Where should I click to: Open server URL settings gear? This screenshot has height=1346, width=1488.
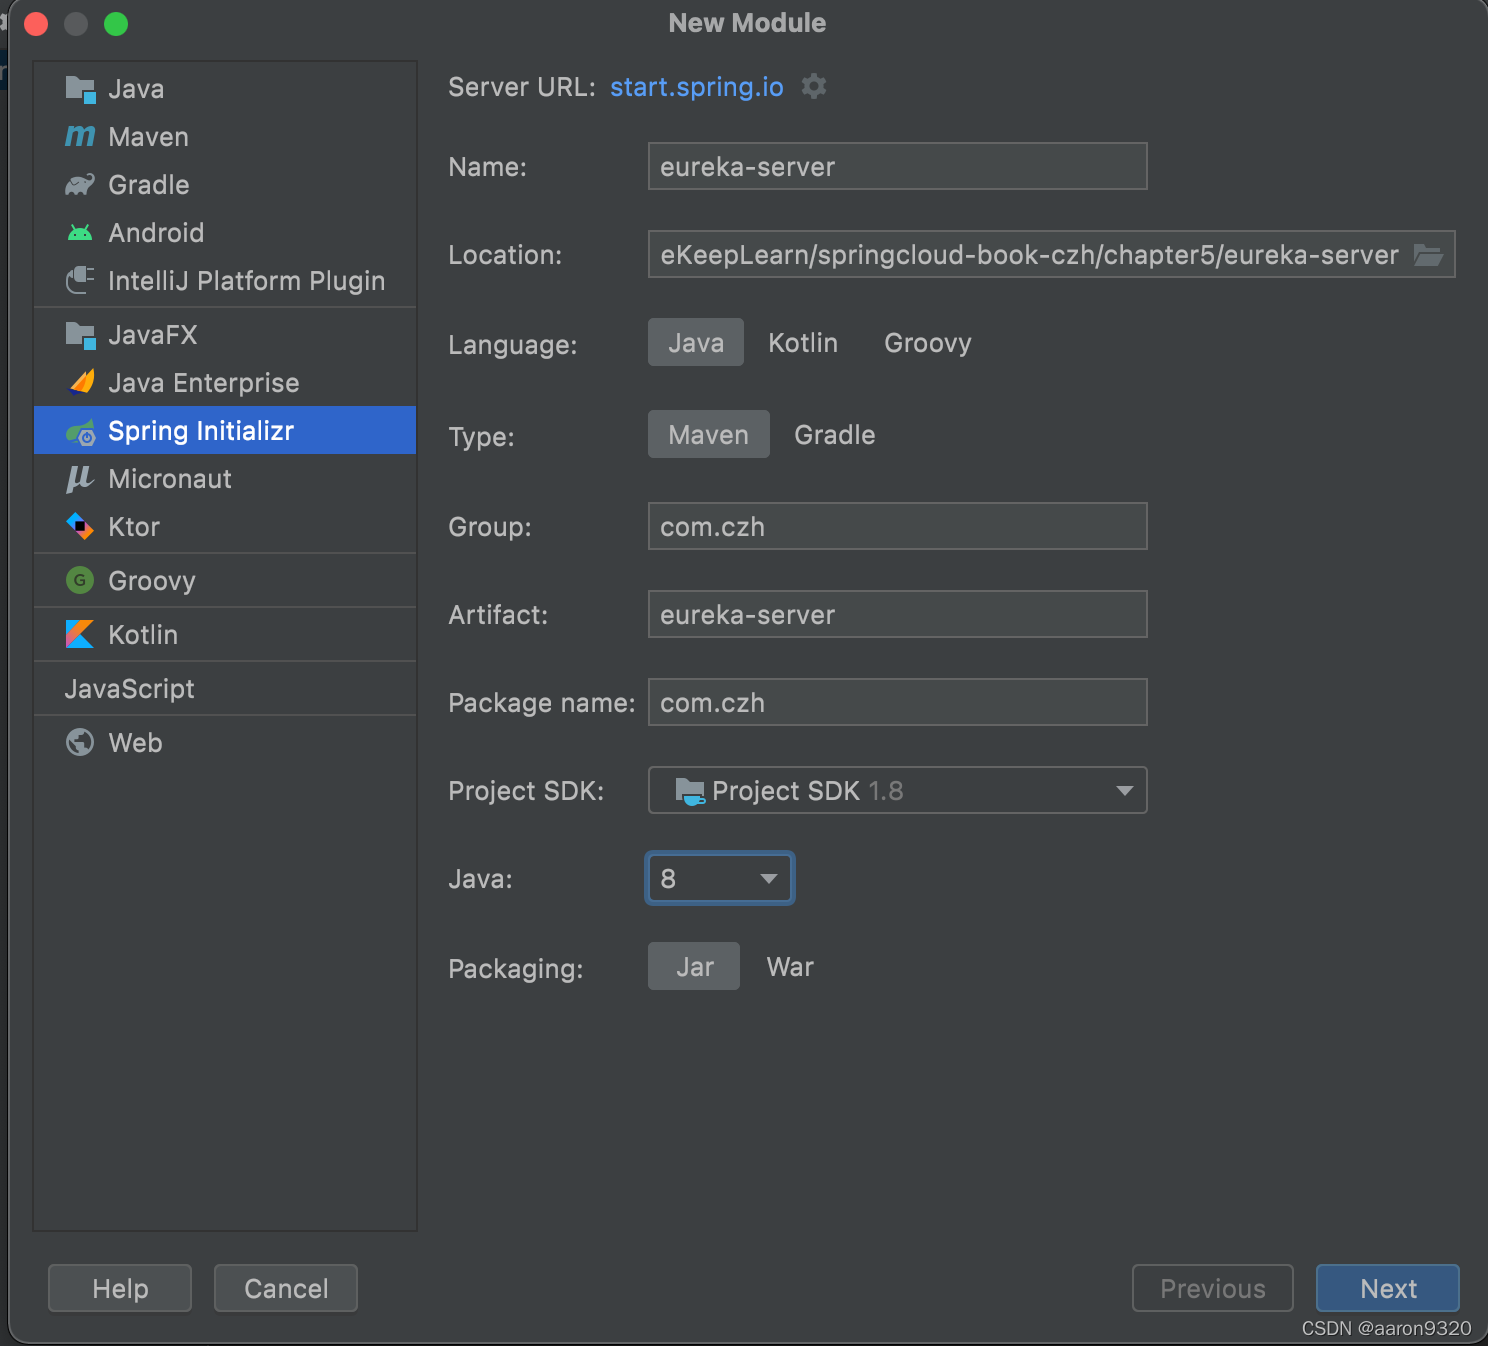coord(815,87)
